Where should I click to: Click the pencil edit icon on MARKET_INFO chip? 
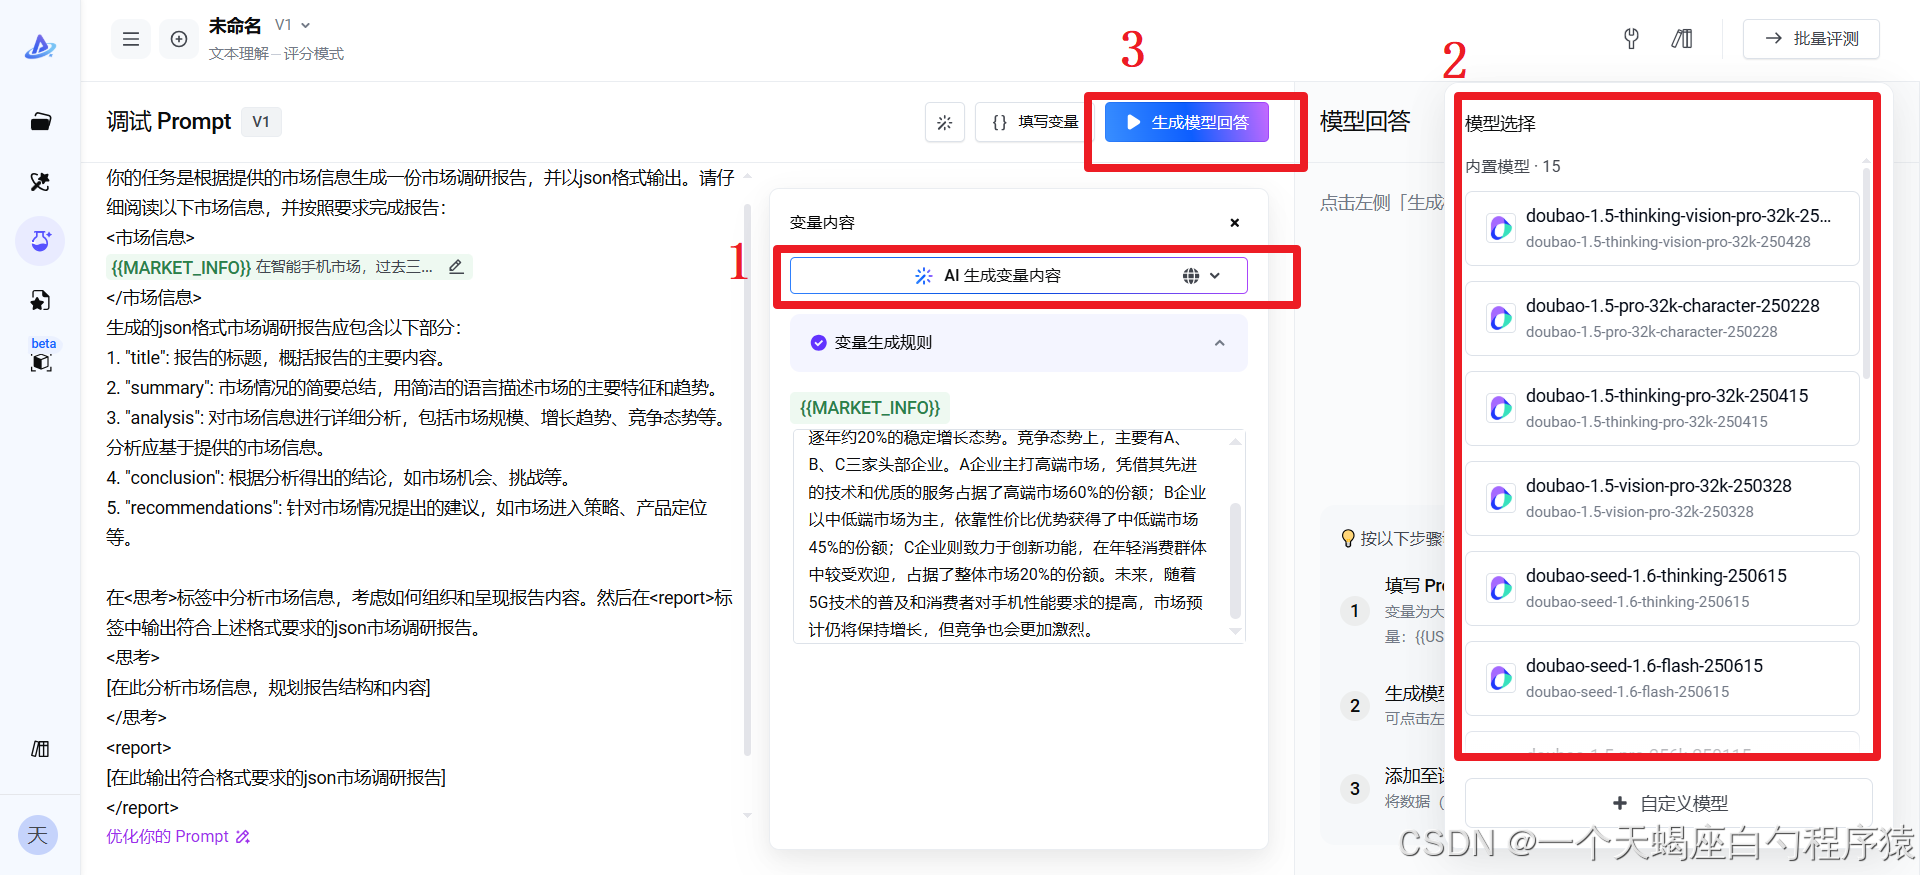[x=456, y=267]
